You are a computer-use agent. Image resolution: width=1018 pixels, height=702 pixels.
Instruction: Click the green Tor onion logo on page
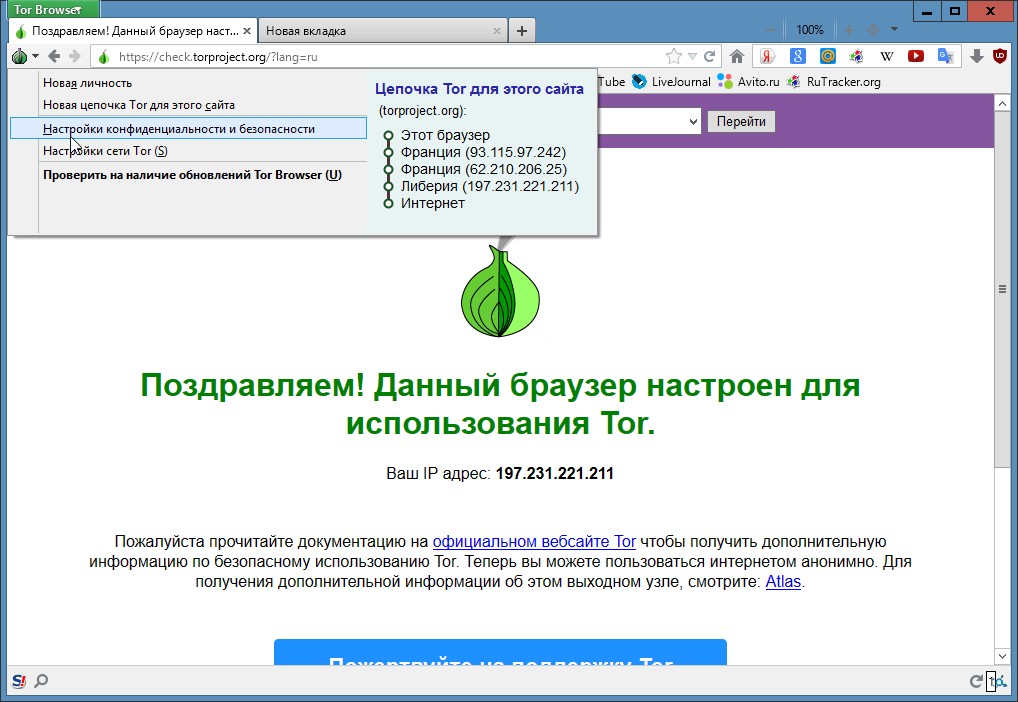point(500,291)
